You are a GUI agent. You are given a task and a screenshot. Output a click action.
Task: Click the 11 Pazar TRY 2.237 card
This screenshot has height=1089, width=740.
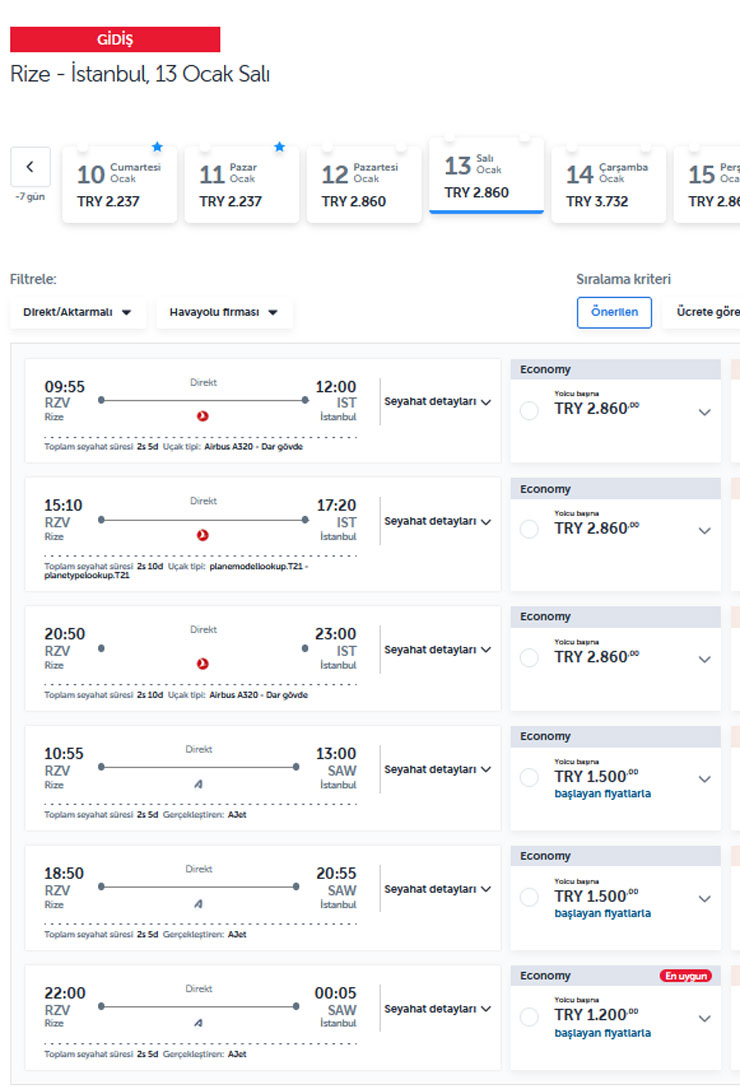(241, 185)
